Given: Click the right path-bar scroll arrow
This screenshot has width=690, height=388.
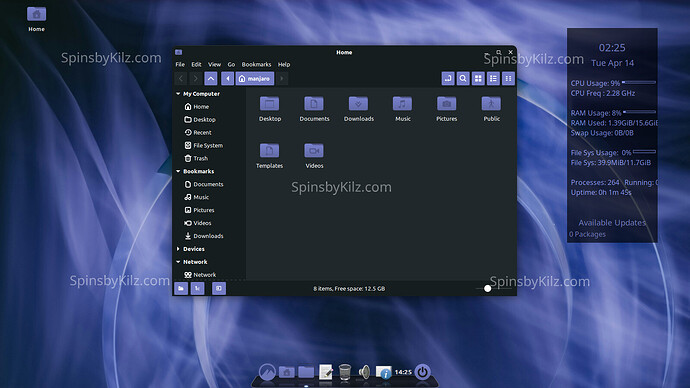Looking at the screenshot, I should [282, 79].
